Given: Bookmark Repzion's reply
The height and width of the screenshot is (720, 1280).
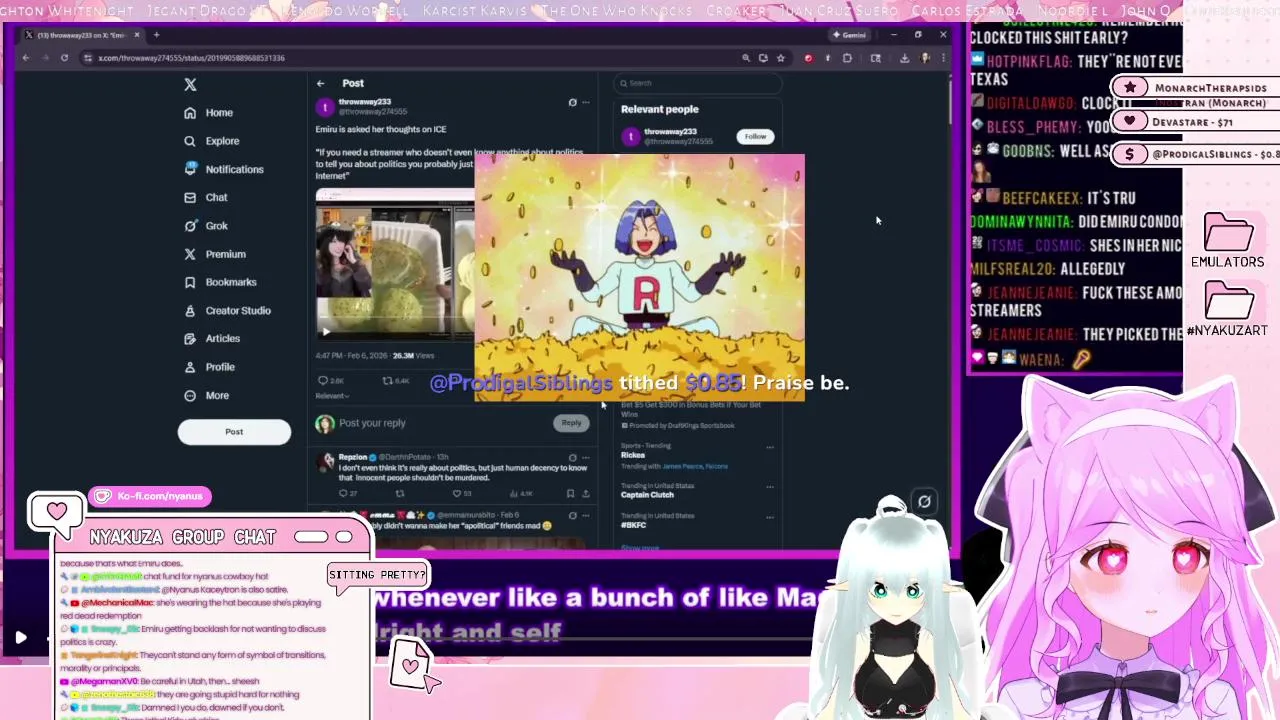Looking at the screenshot, I should tap(571, 493).
